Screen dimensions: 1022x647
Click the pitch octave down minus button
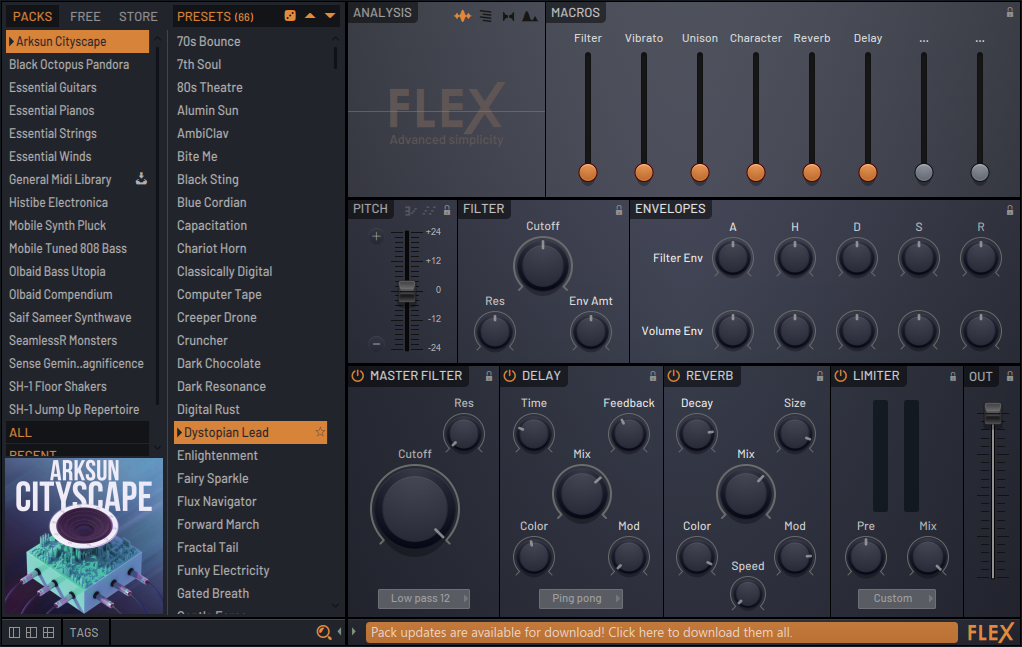coord(376,343)
